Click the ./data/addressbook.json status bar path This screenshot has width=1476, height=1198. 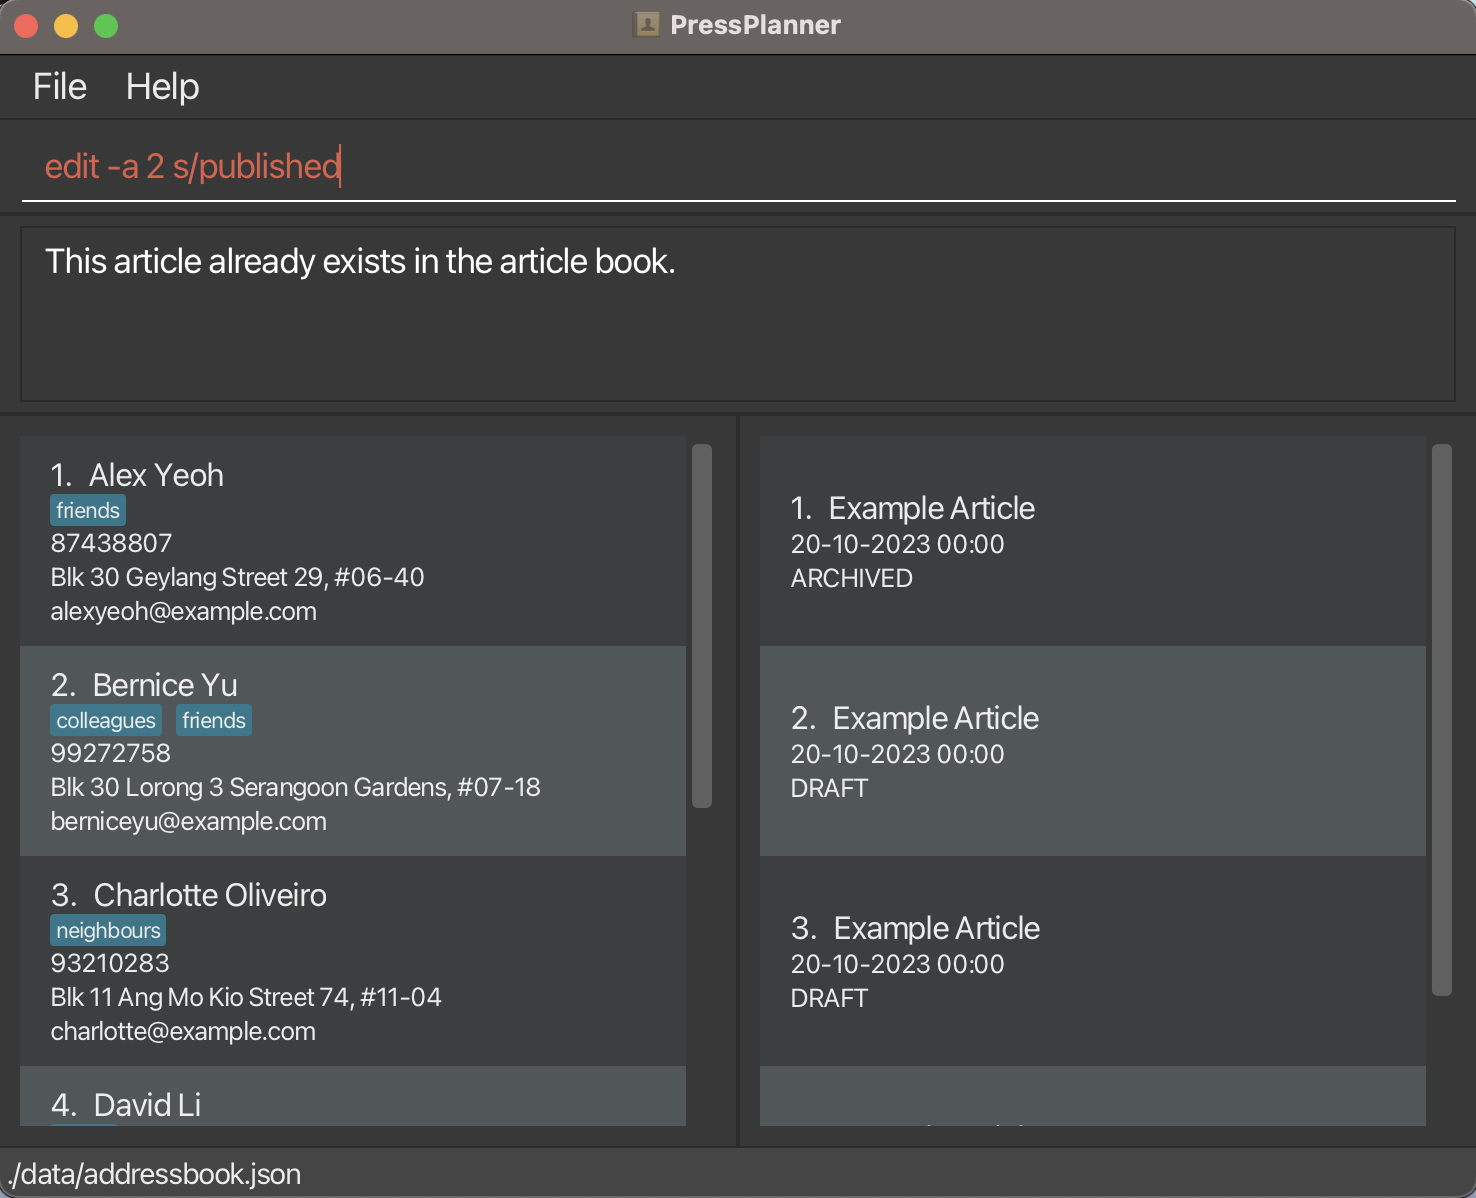click(x=154, y=1174)
